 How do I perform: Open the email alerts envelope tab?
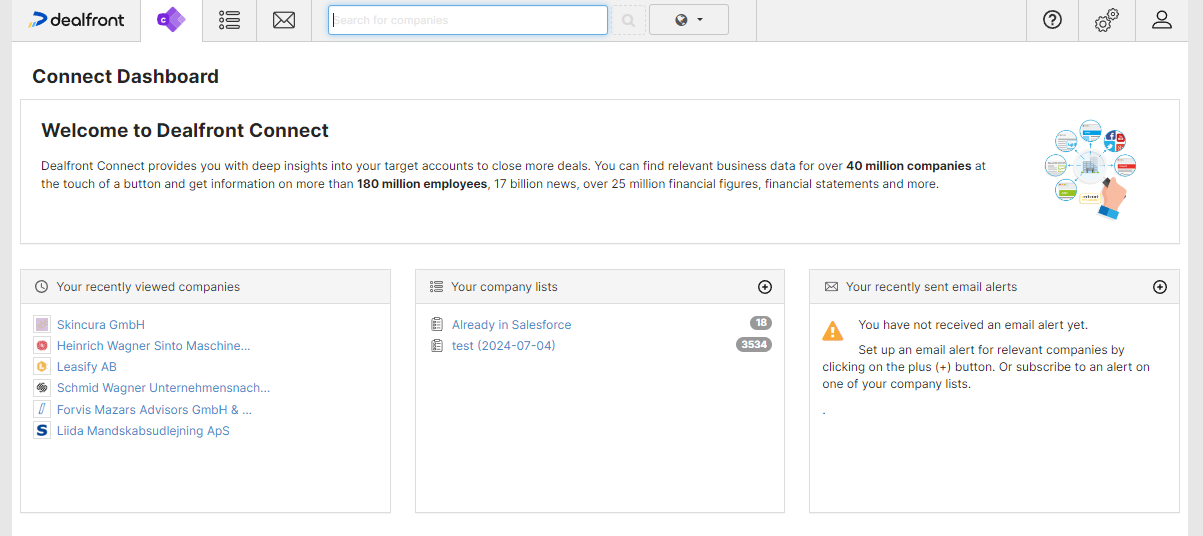click(x=284, y=20)
